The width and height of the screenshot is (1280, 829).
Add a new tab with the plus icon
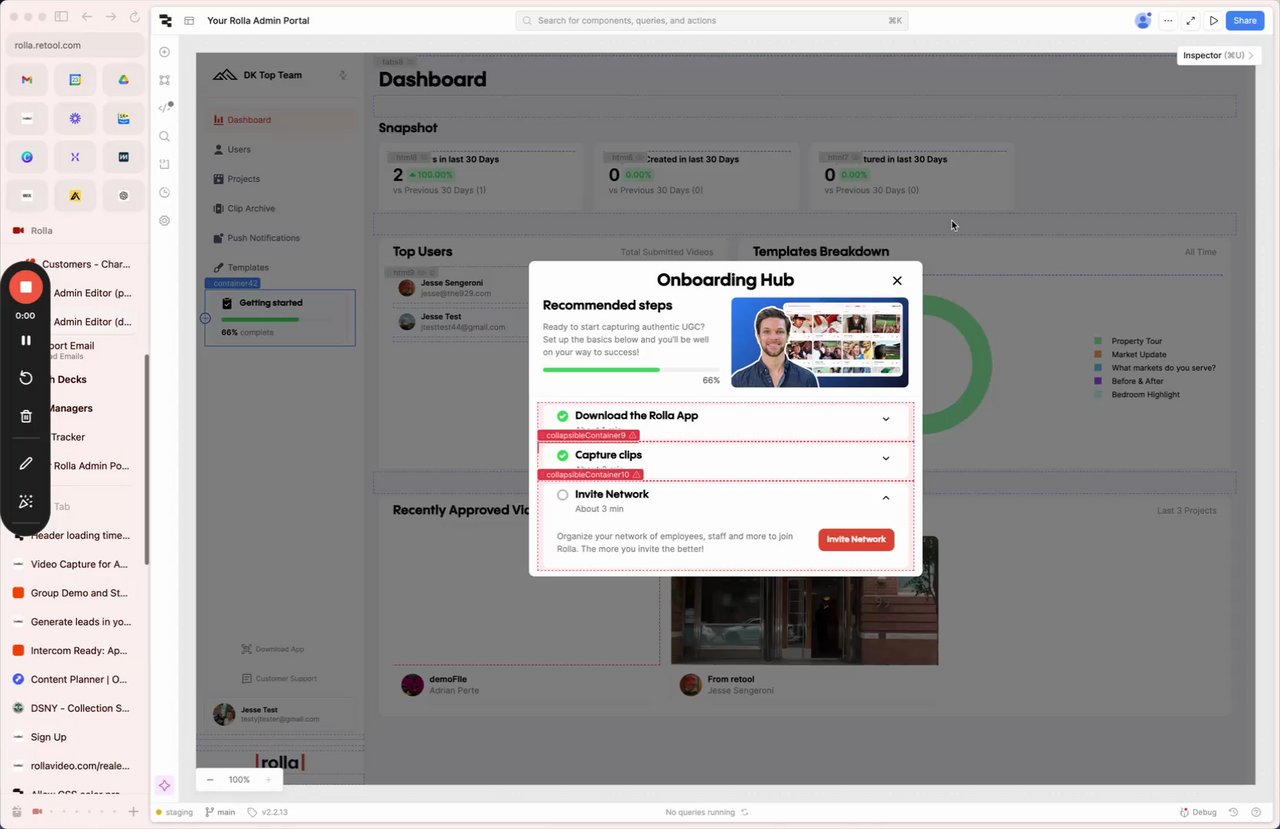click(x=133, y=811)
